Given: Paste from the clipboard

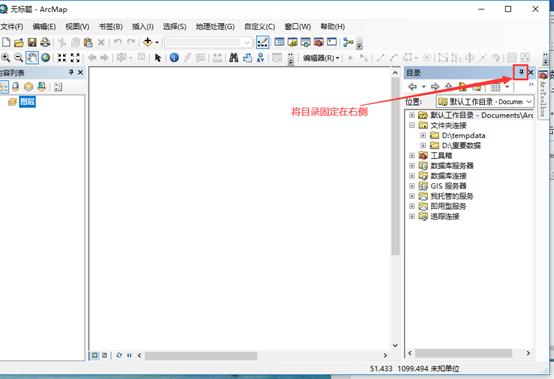Looking at the screenshot, I should tap(88, 43).
